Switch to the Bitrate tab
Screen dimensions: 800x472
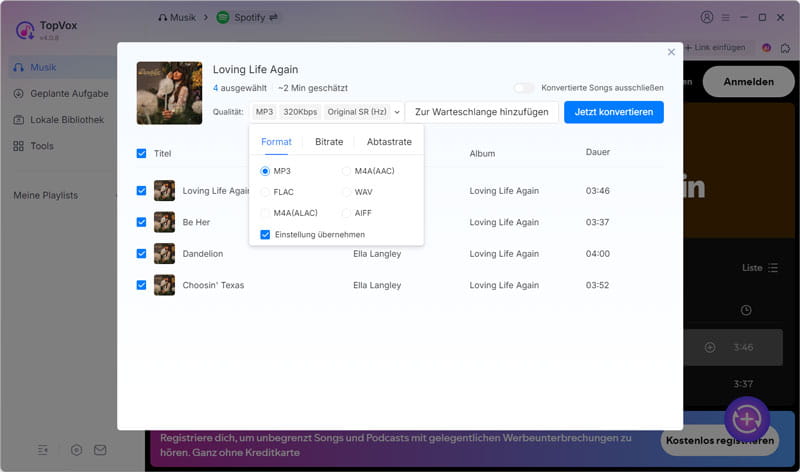329,142
